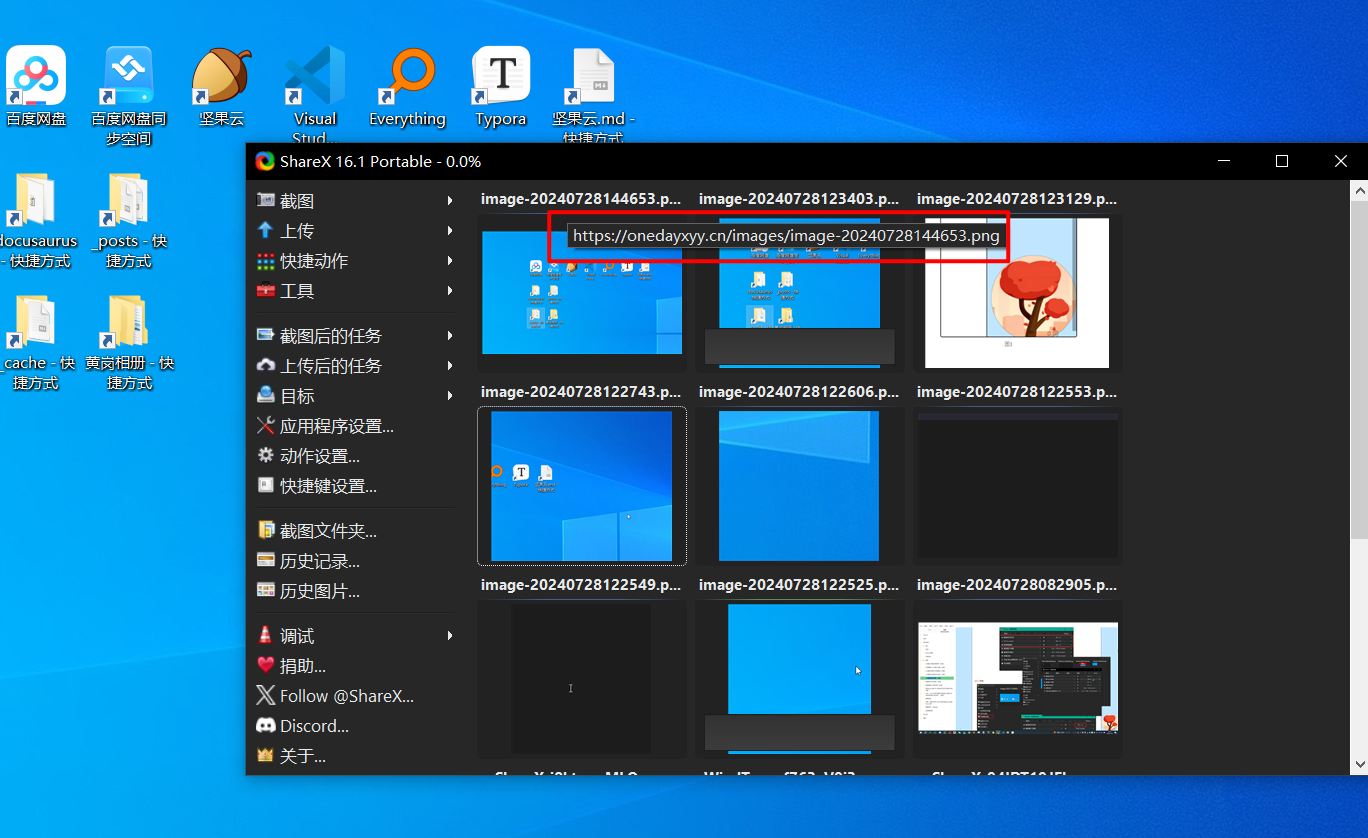The width and height of the screenshot is (1368, 838).
Task: Expand the 快捷动作 submenu arrow
Action: [x=451, y=261]
